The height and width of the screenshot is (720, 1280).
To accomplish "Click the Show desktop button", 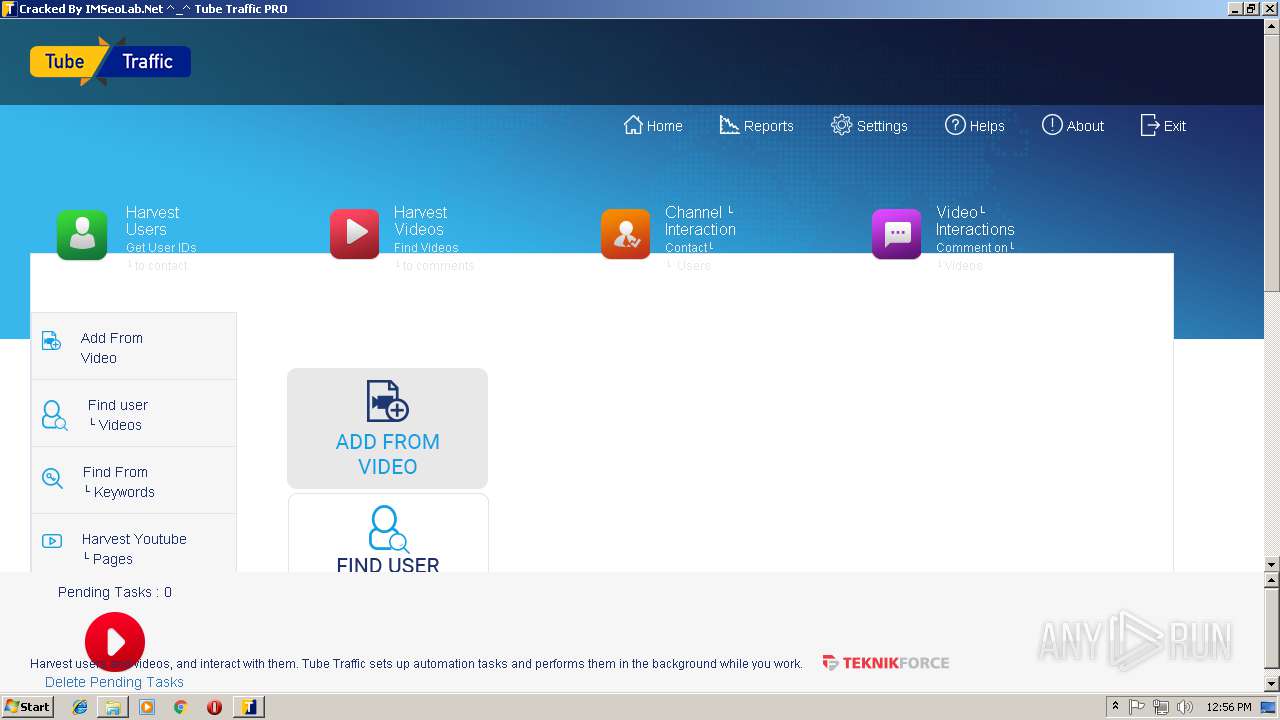I will tap(1270, 707).
